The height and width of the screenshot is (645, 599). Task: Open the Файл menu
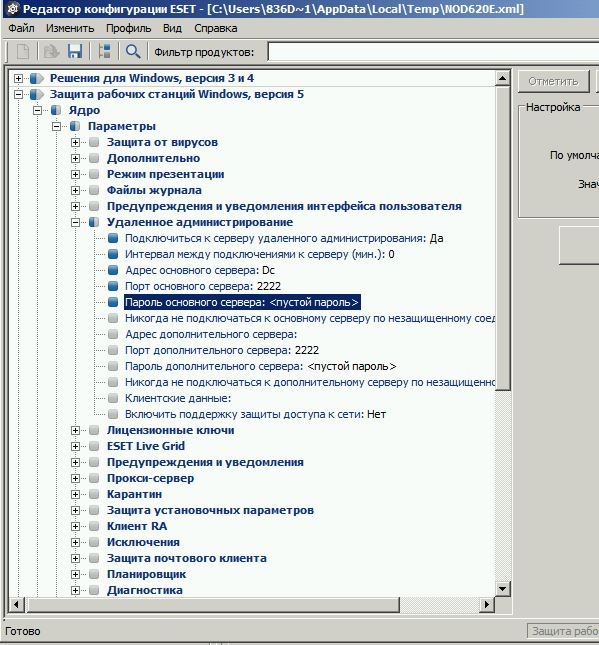point(21,28)
